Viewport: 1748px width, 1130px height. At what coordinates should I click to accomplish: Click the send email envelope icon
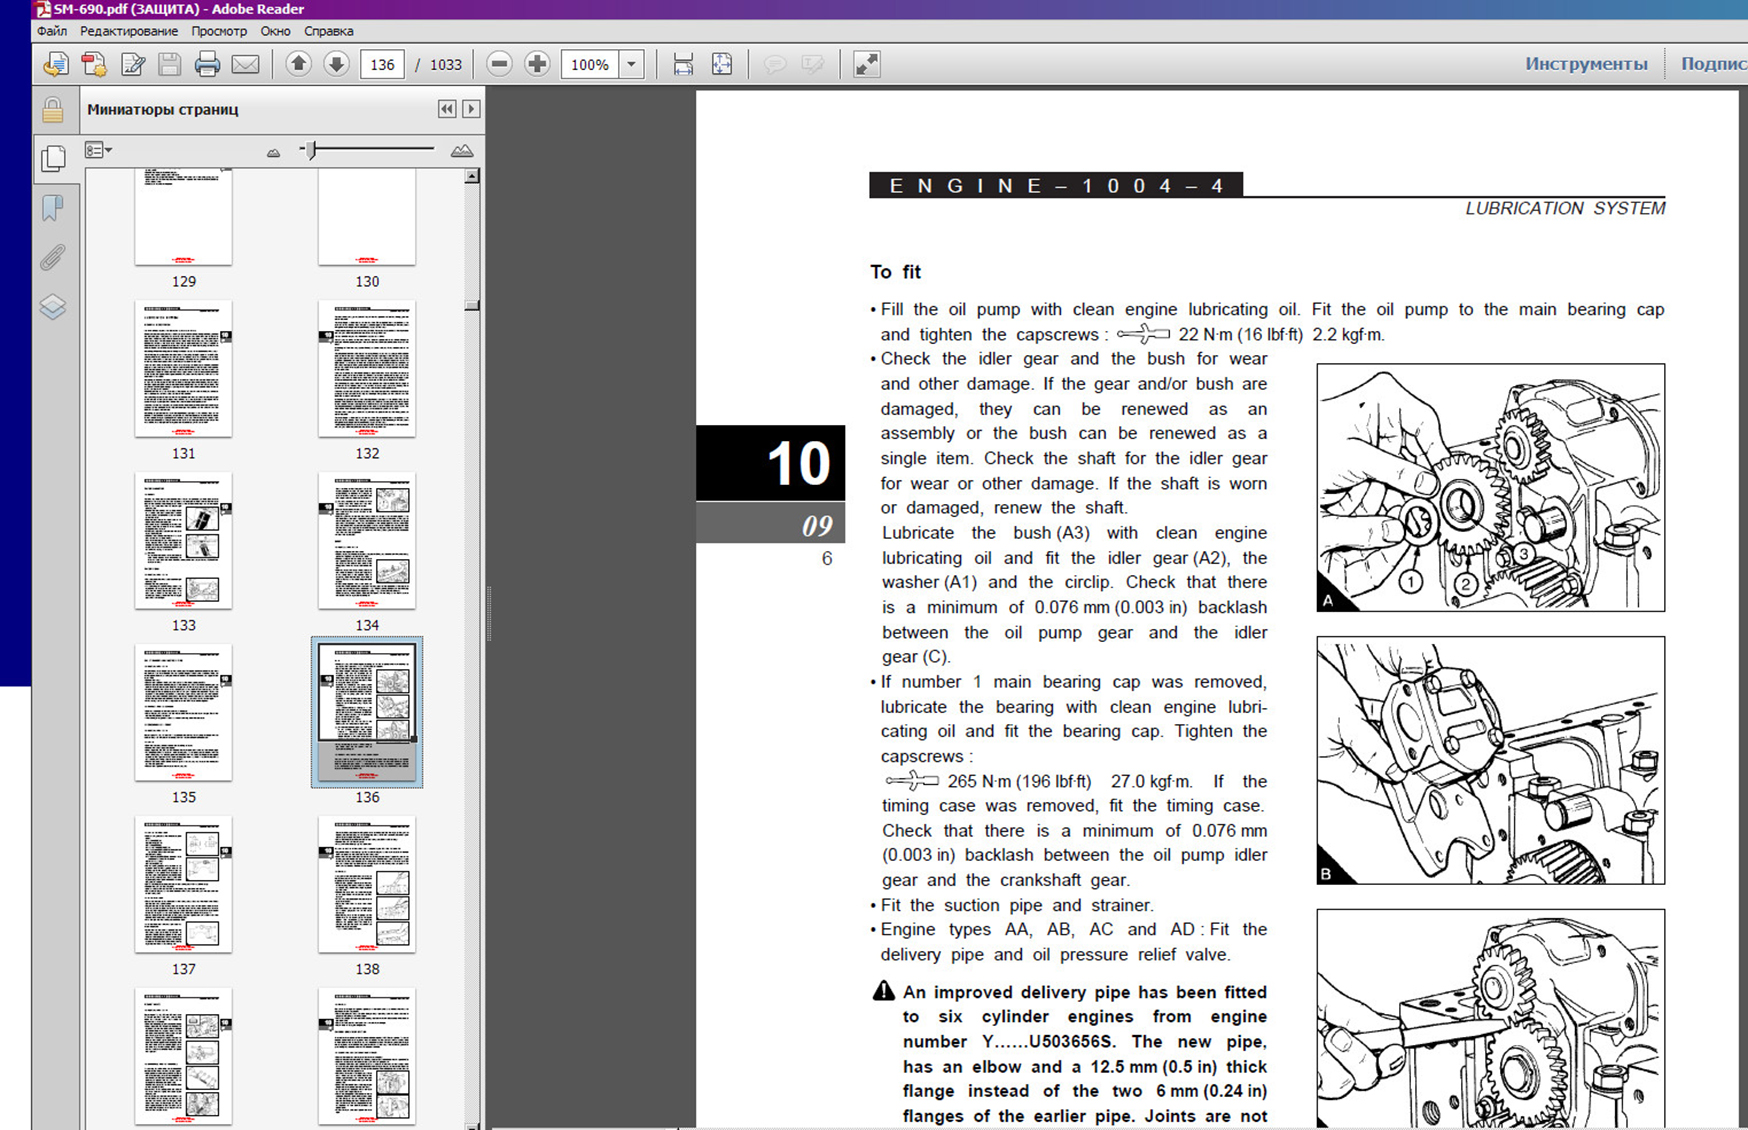(x=245, y=65)
